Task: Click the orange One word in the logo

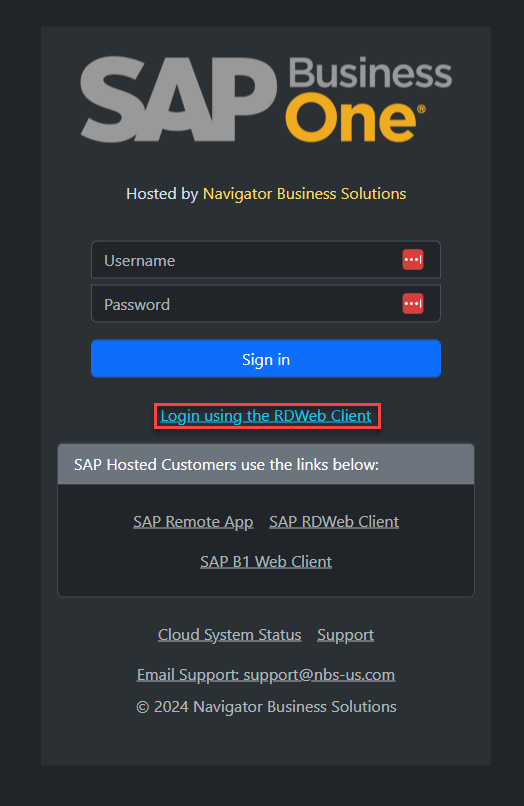Action: (x=350, y=118)
